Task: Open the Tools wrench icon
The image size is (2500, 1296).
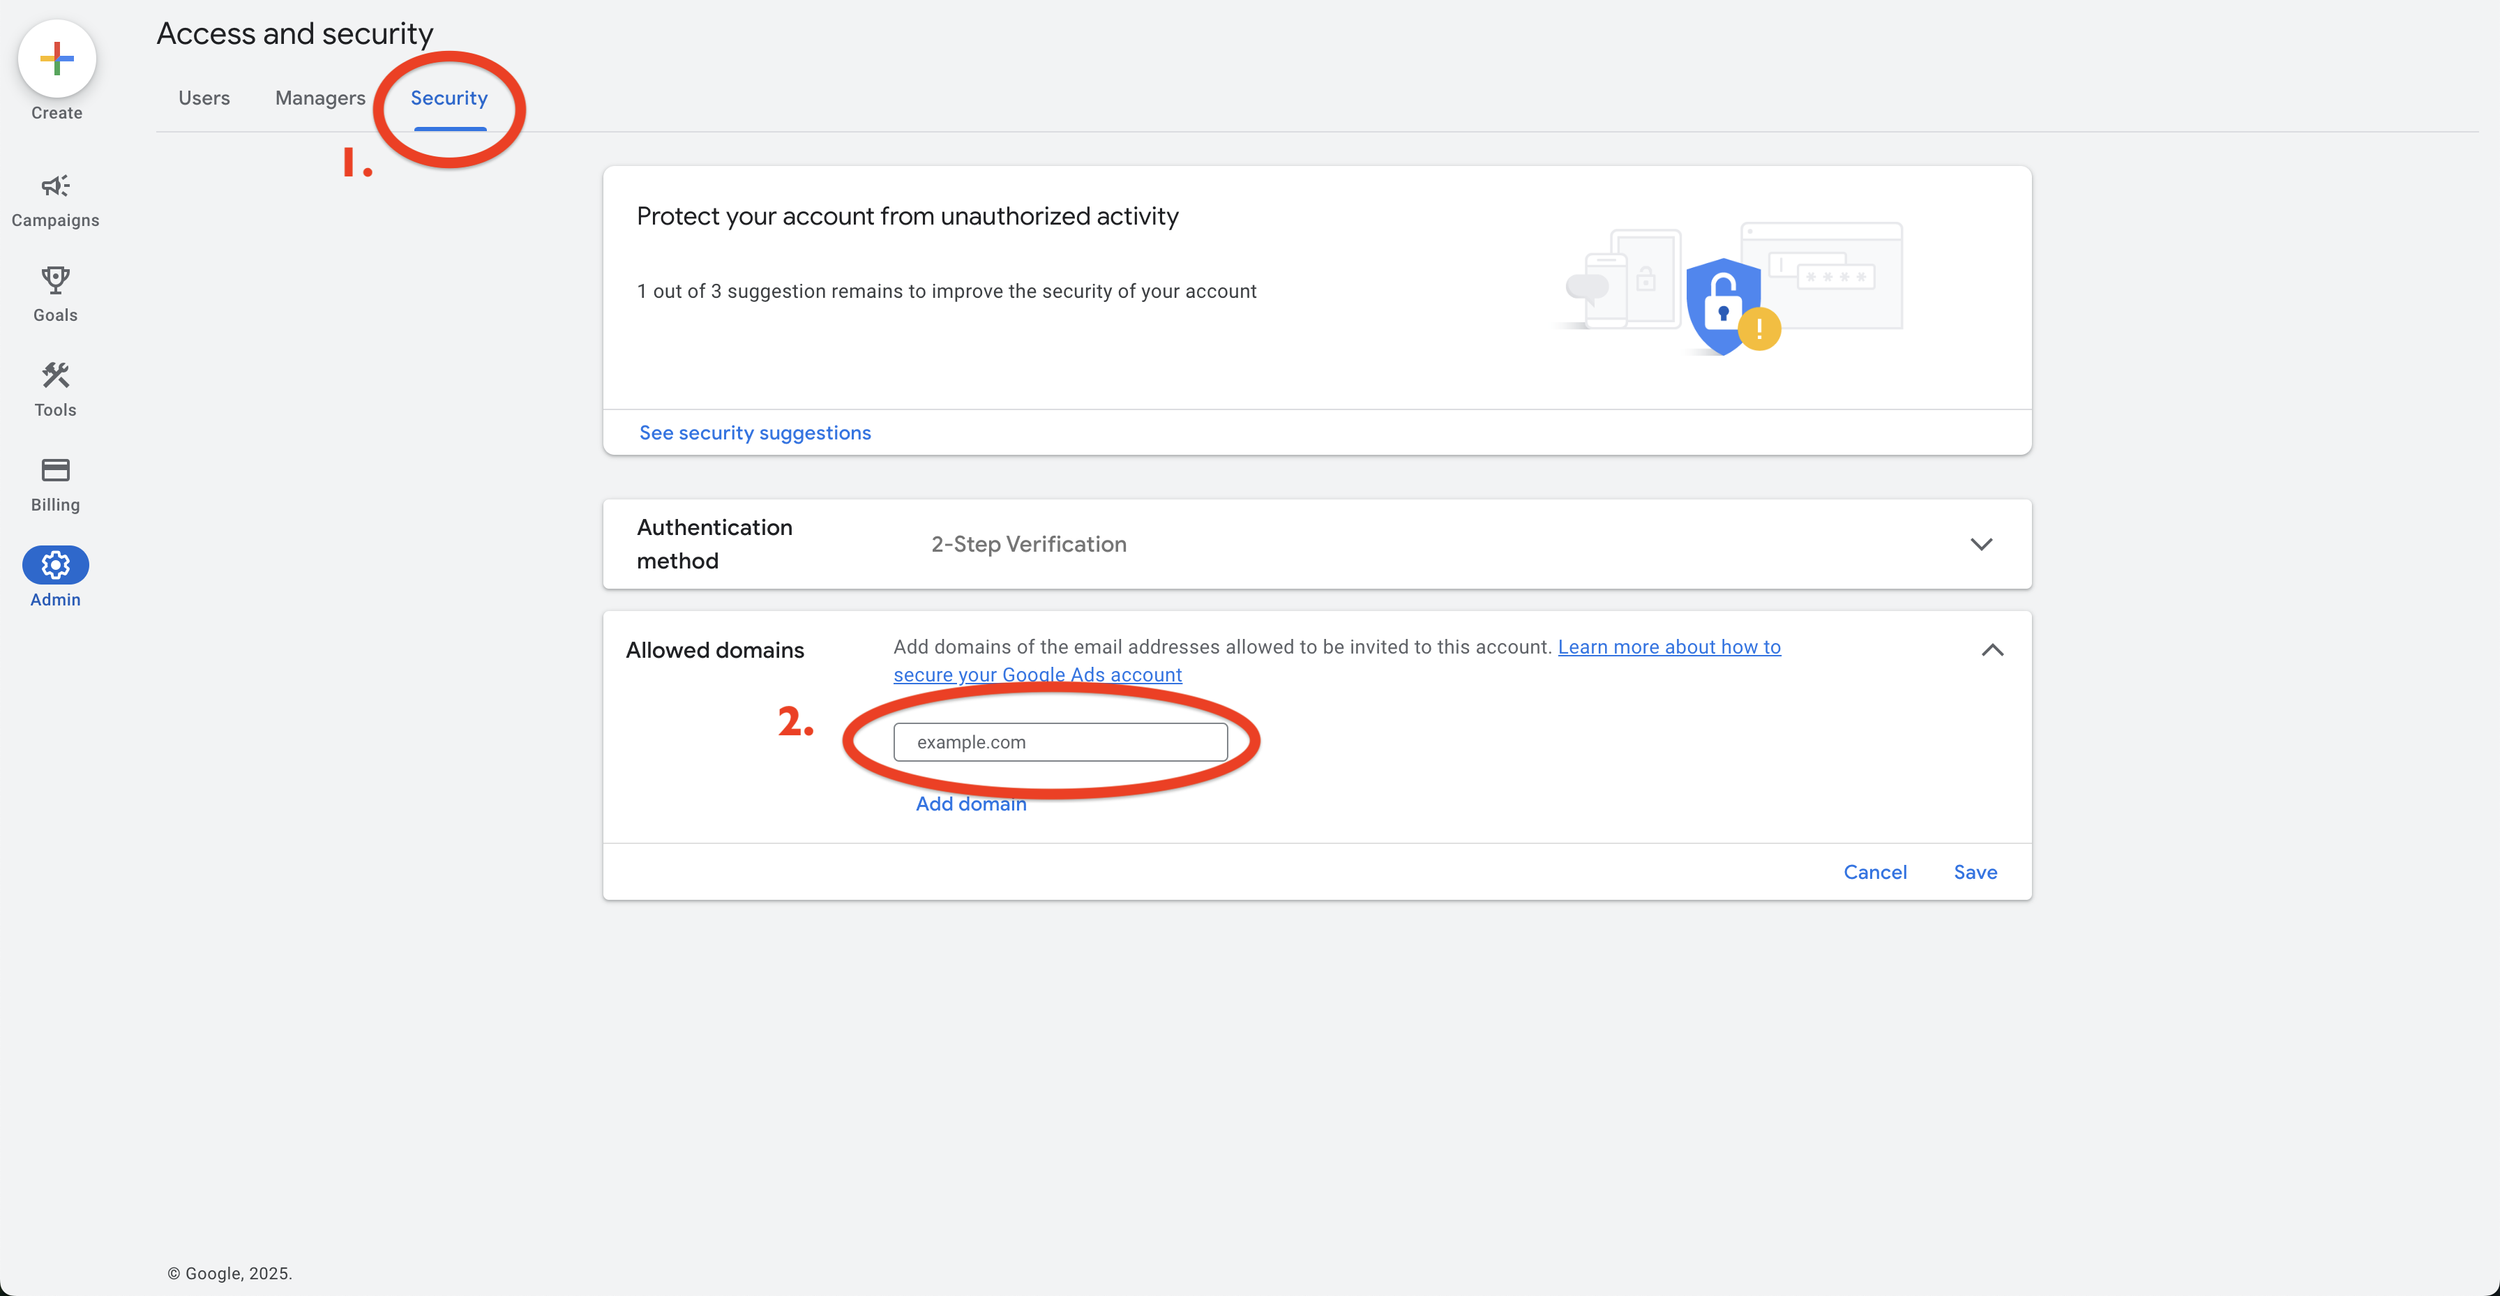Action: coord(55,375)
